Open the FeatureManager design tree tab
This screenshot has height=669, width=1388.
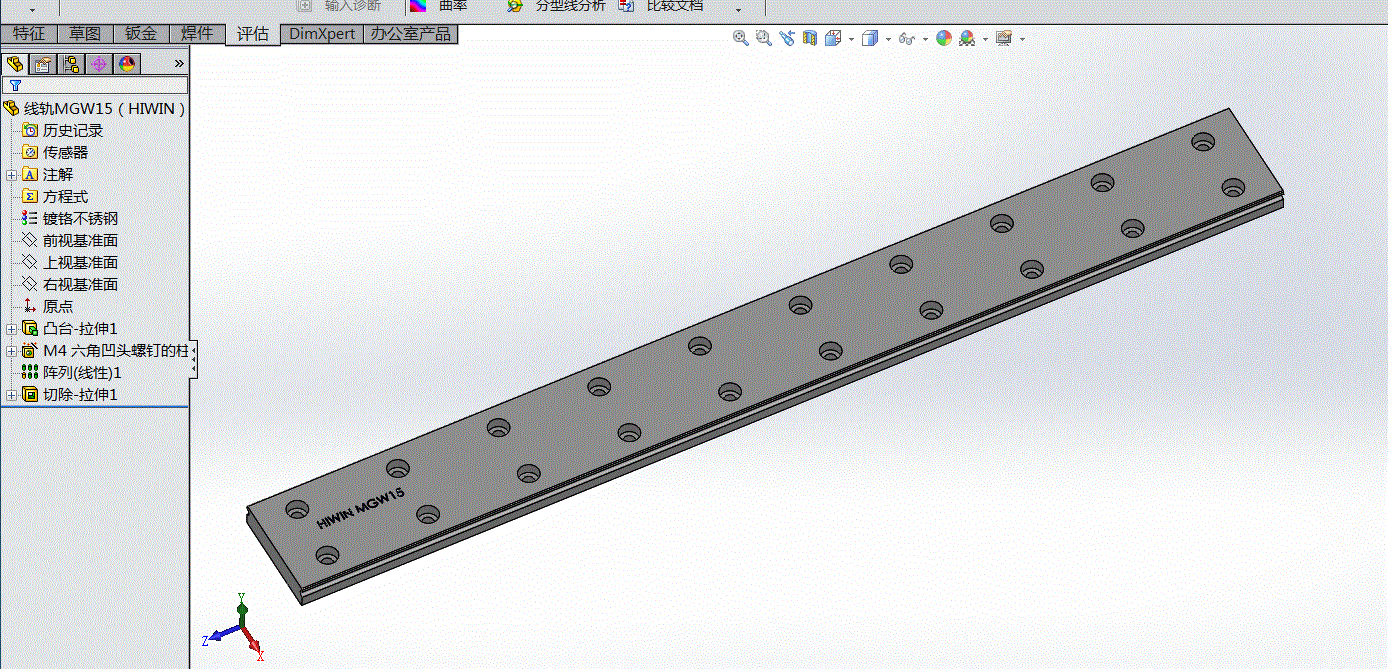(15, 64)
